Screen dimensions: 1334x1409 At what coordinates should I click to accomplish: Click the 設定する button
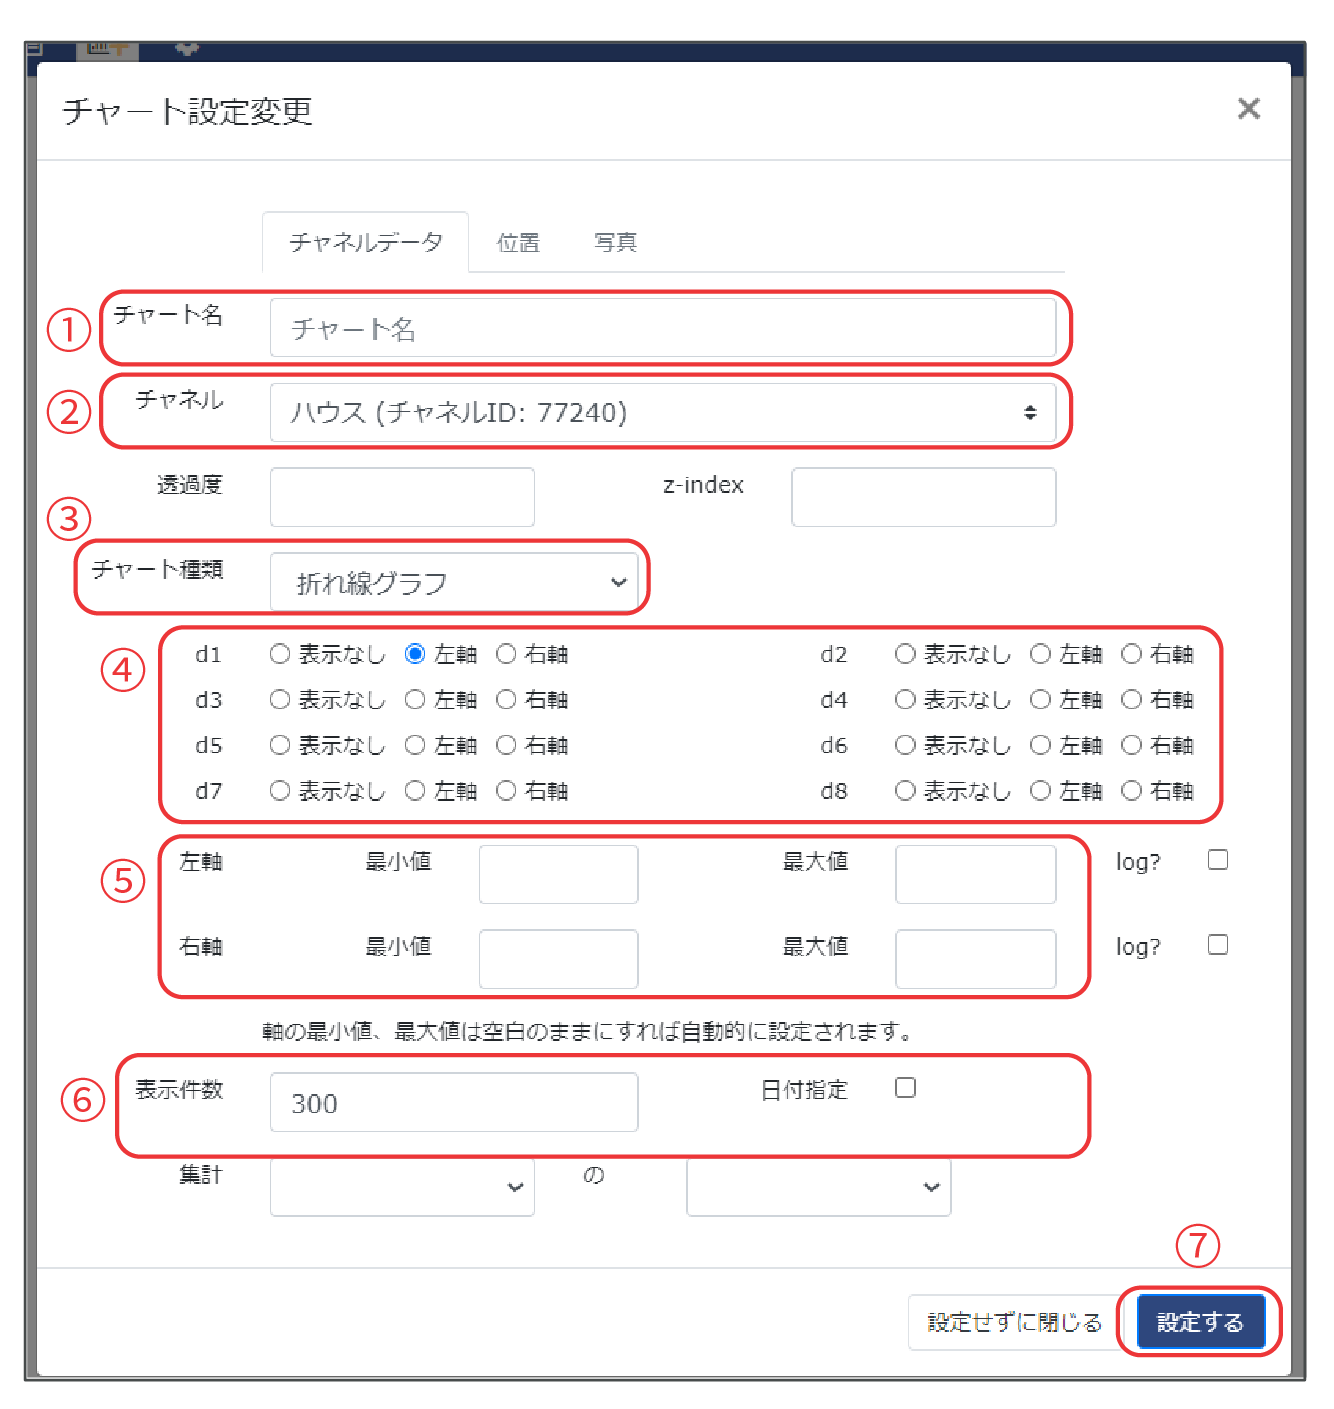tap(1200, 1322)
